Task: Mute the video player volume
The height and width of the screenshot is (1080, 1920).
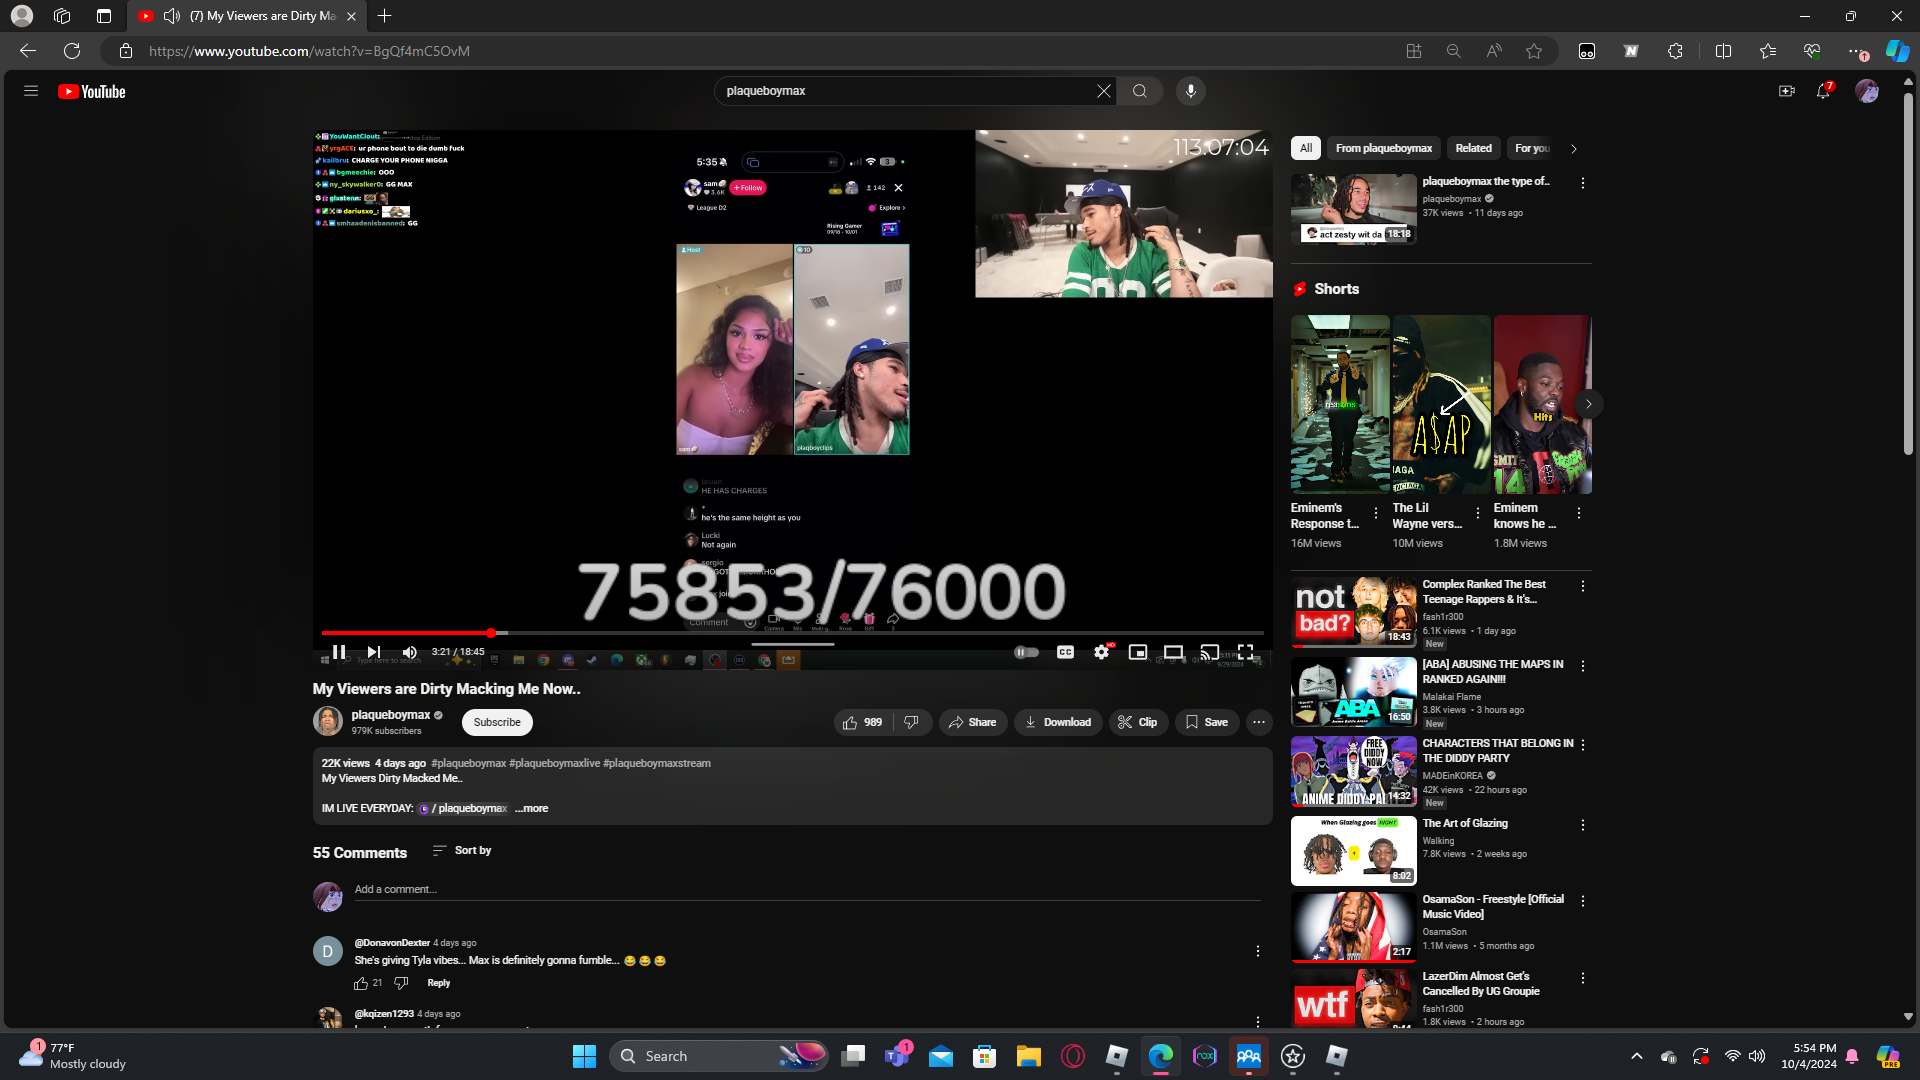Action: (x=409, y=652)
